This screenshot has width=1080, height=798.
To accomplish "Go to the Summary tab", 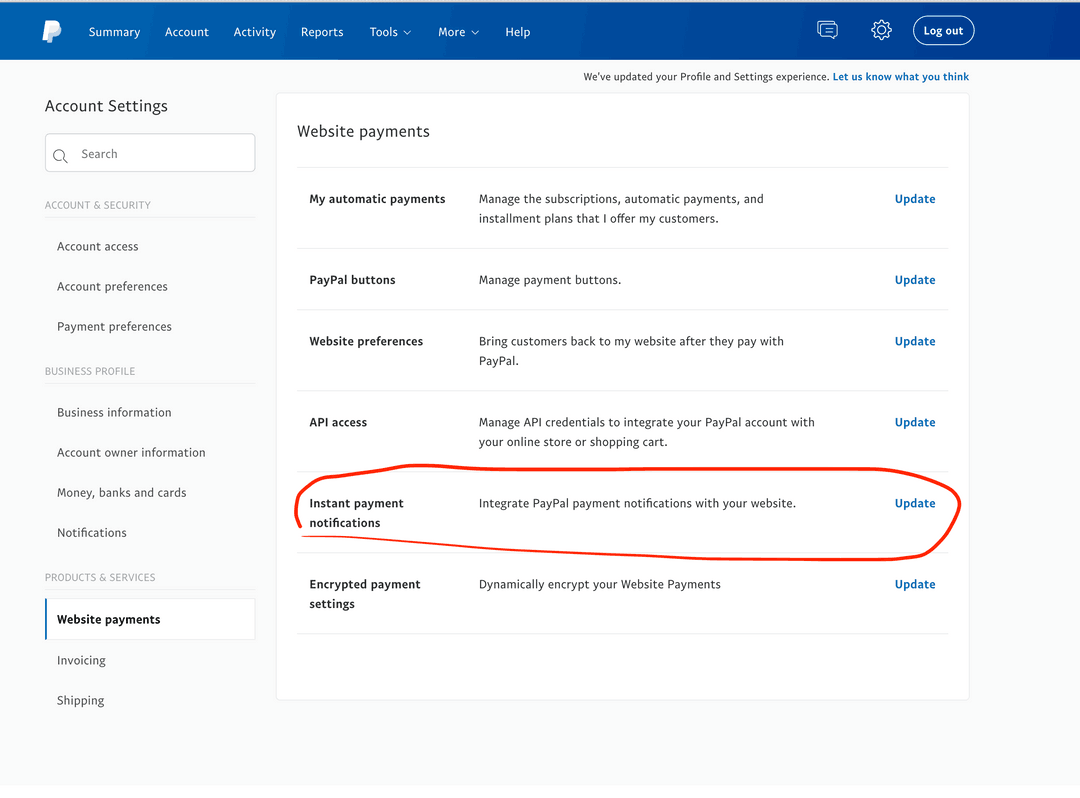I will pos(114,32).
